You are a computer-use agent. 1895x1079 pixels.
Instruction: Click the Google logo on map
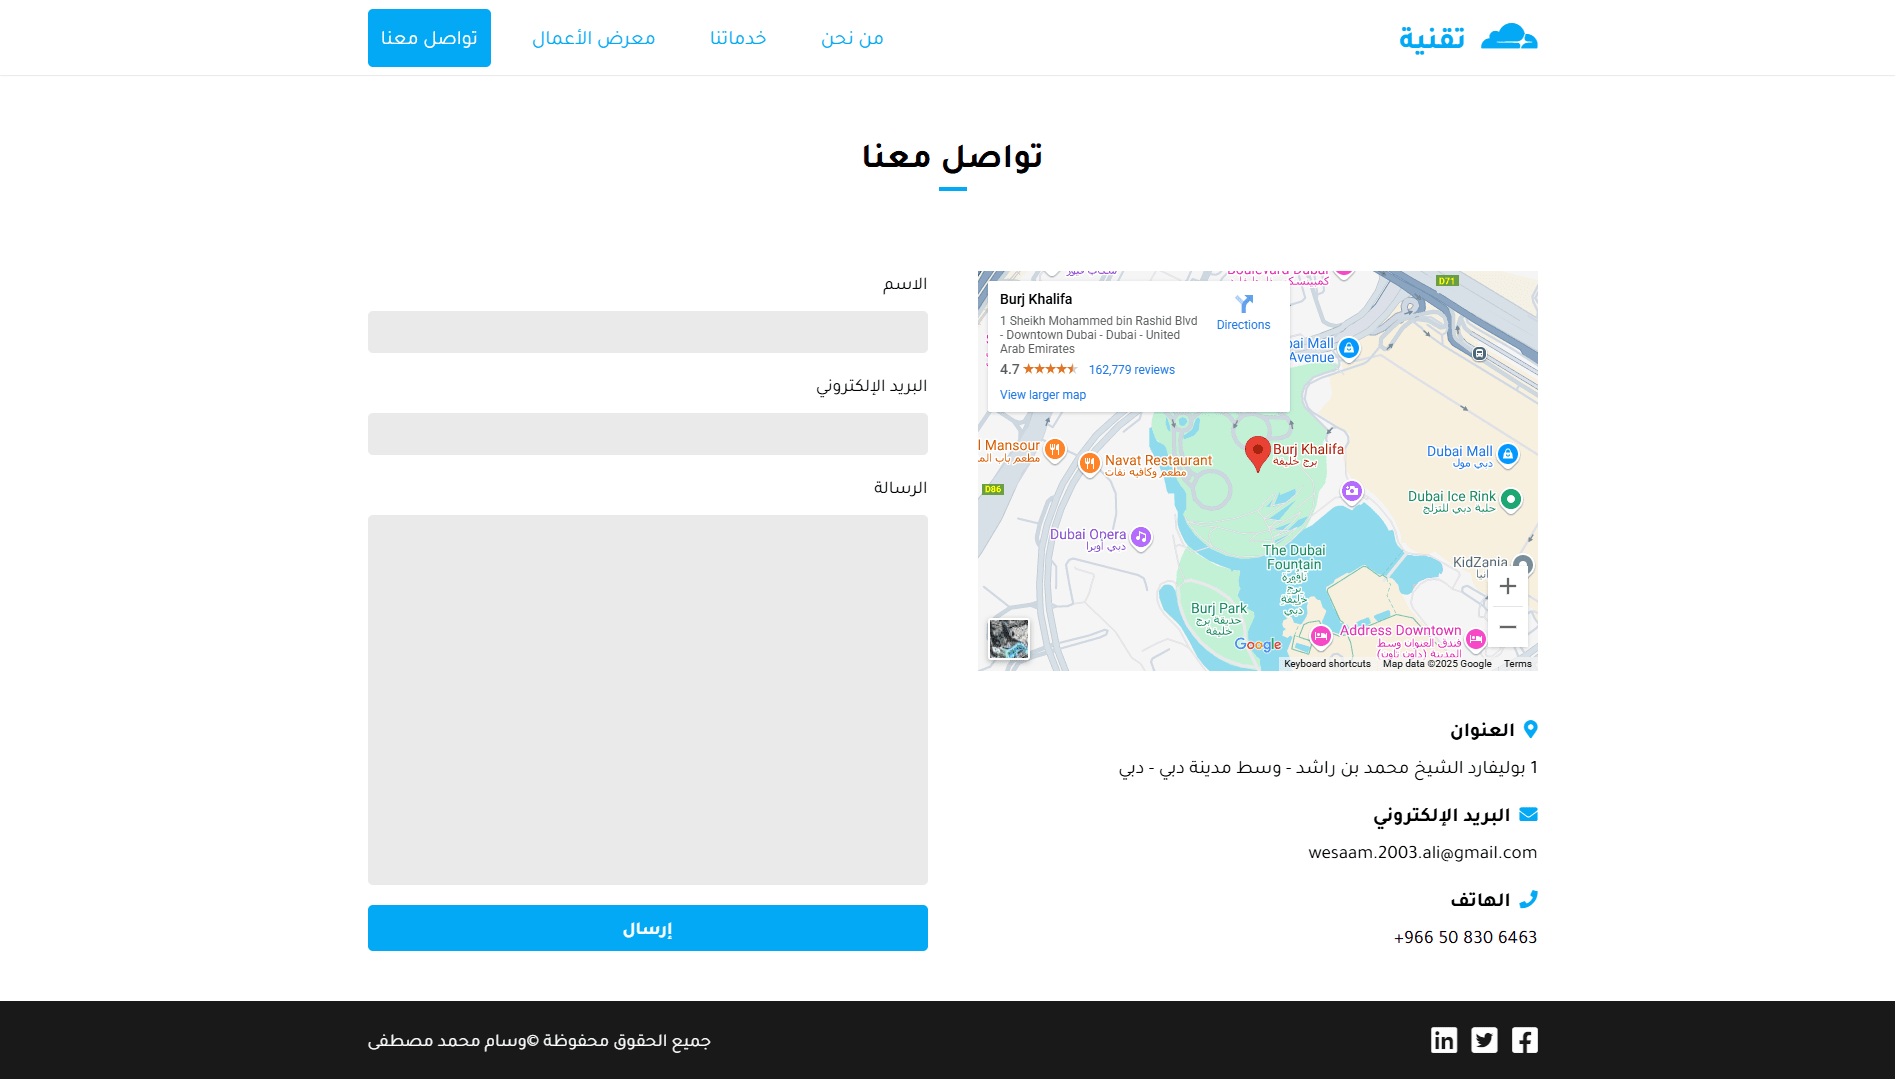[x=1257, y=644]
